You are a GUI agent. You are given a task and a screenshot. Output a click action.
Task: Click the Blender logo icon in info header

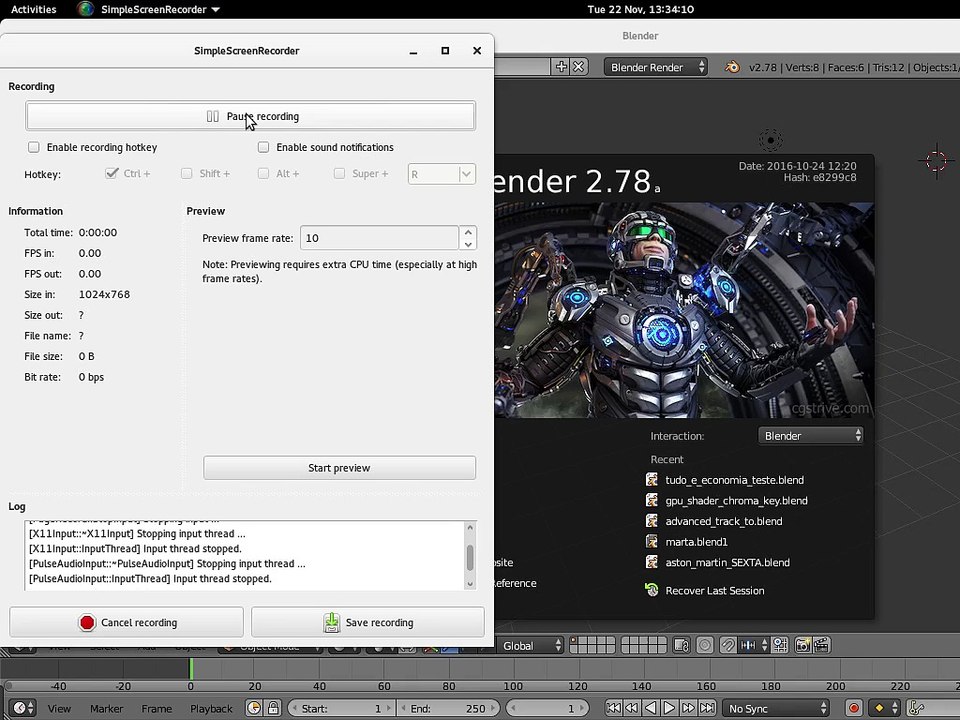click(x=732, y=67)
